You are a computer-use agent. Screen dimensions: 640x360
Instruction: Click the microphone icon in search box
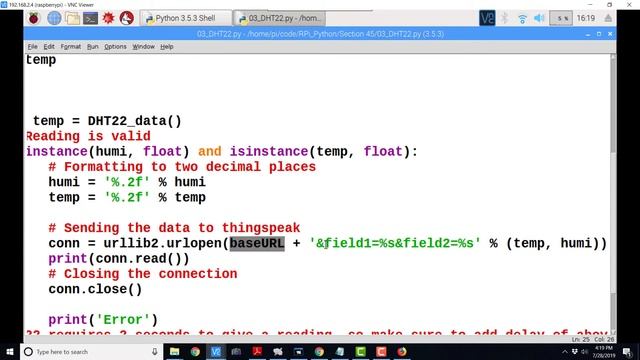click(155, 351)
